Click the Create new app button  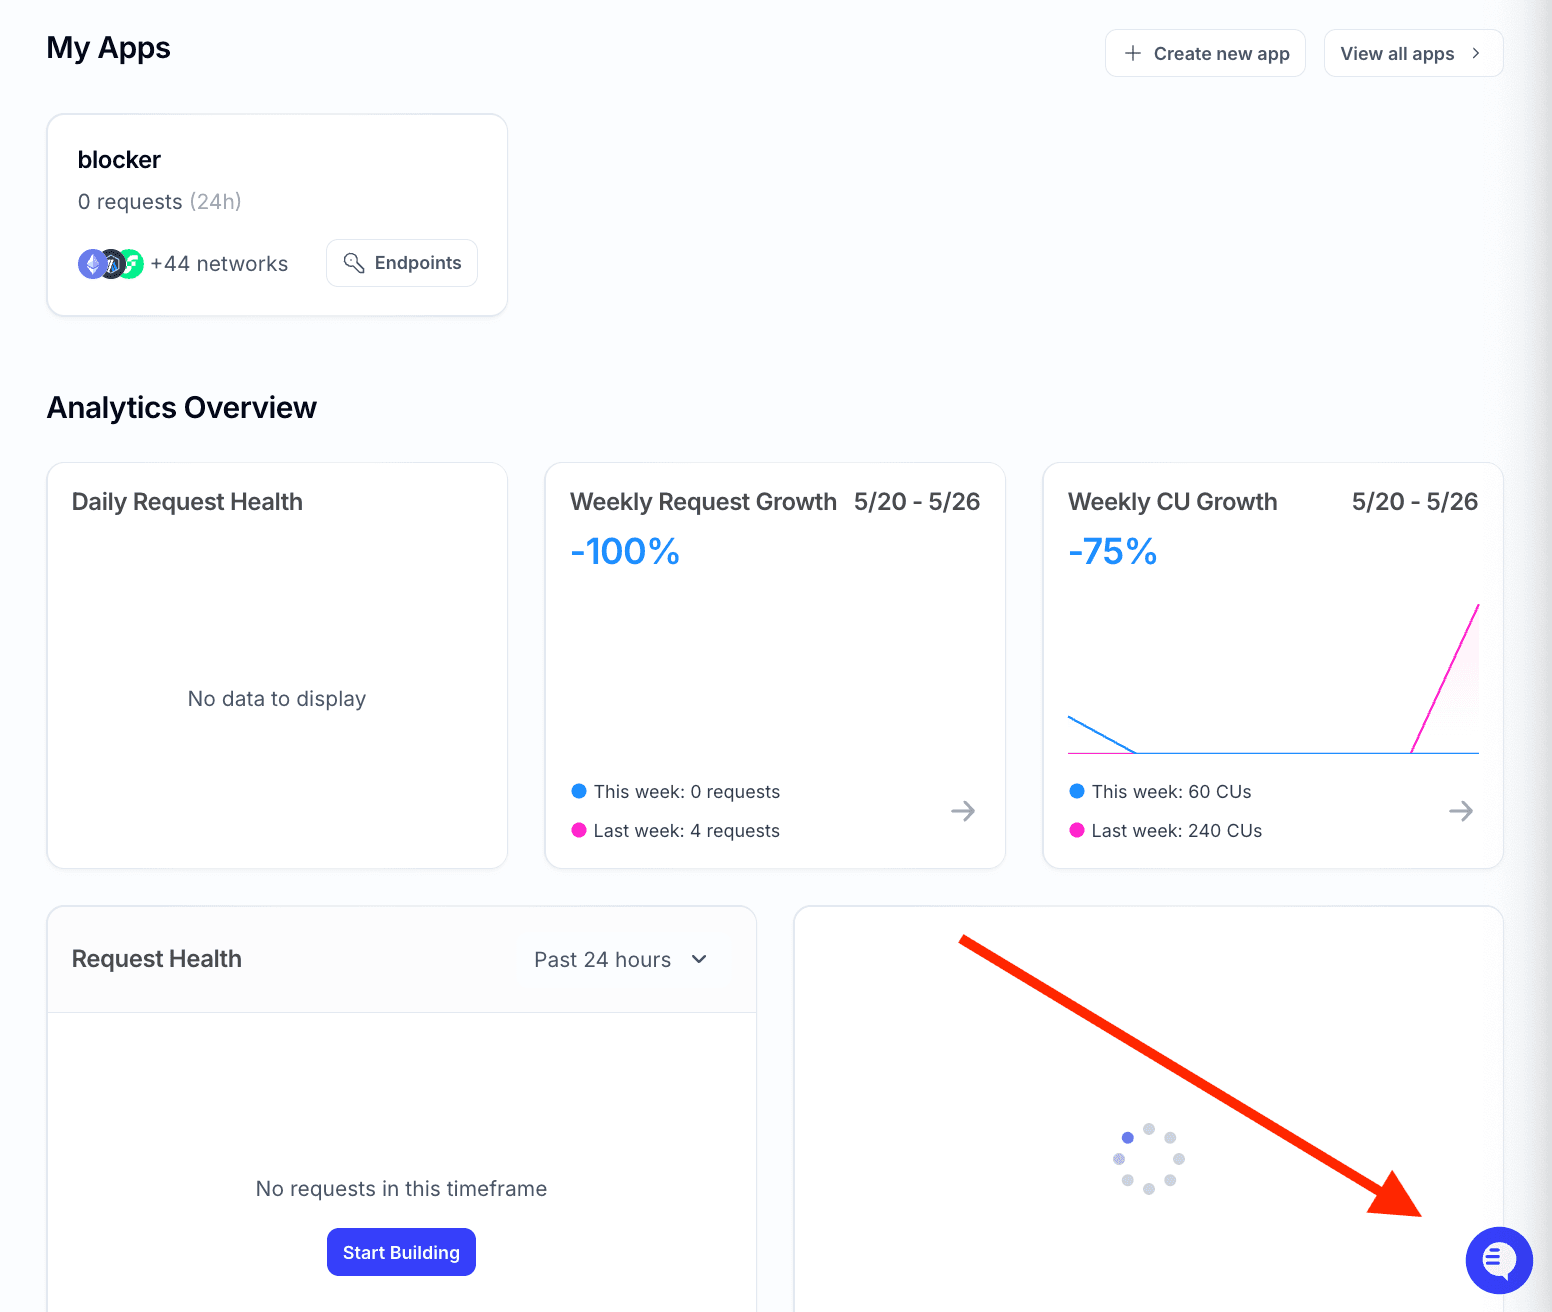coord(1205,53)
